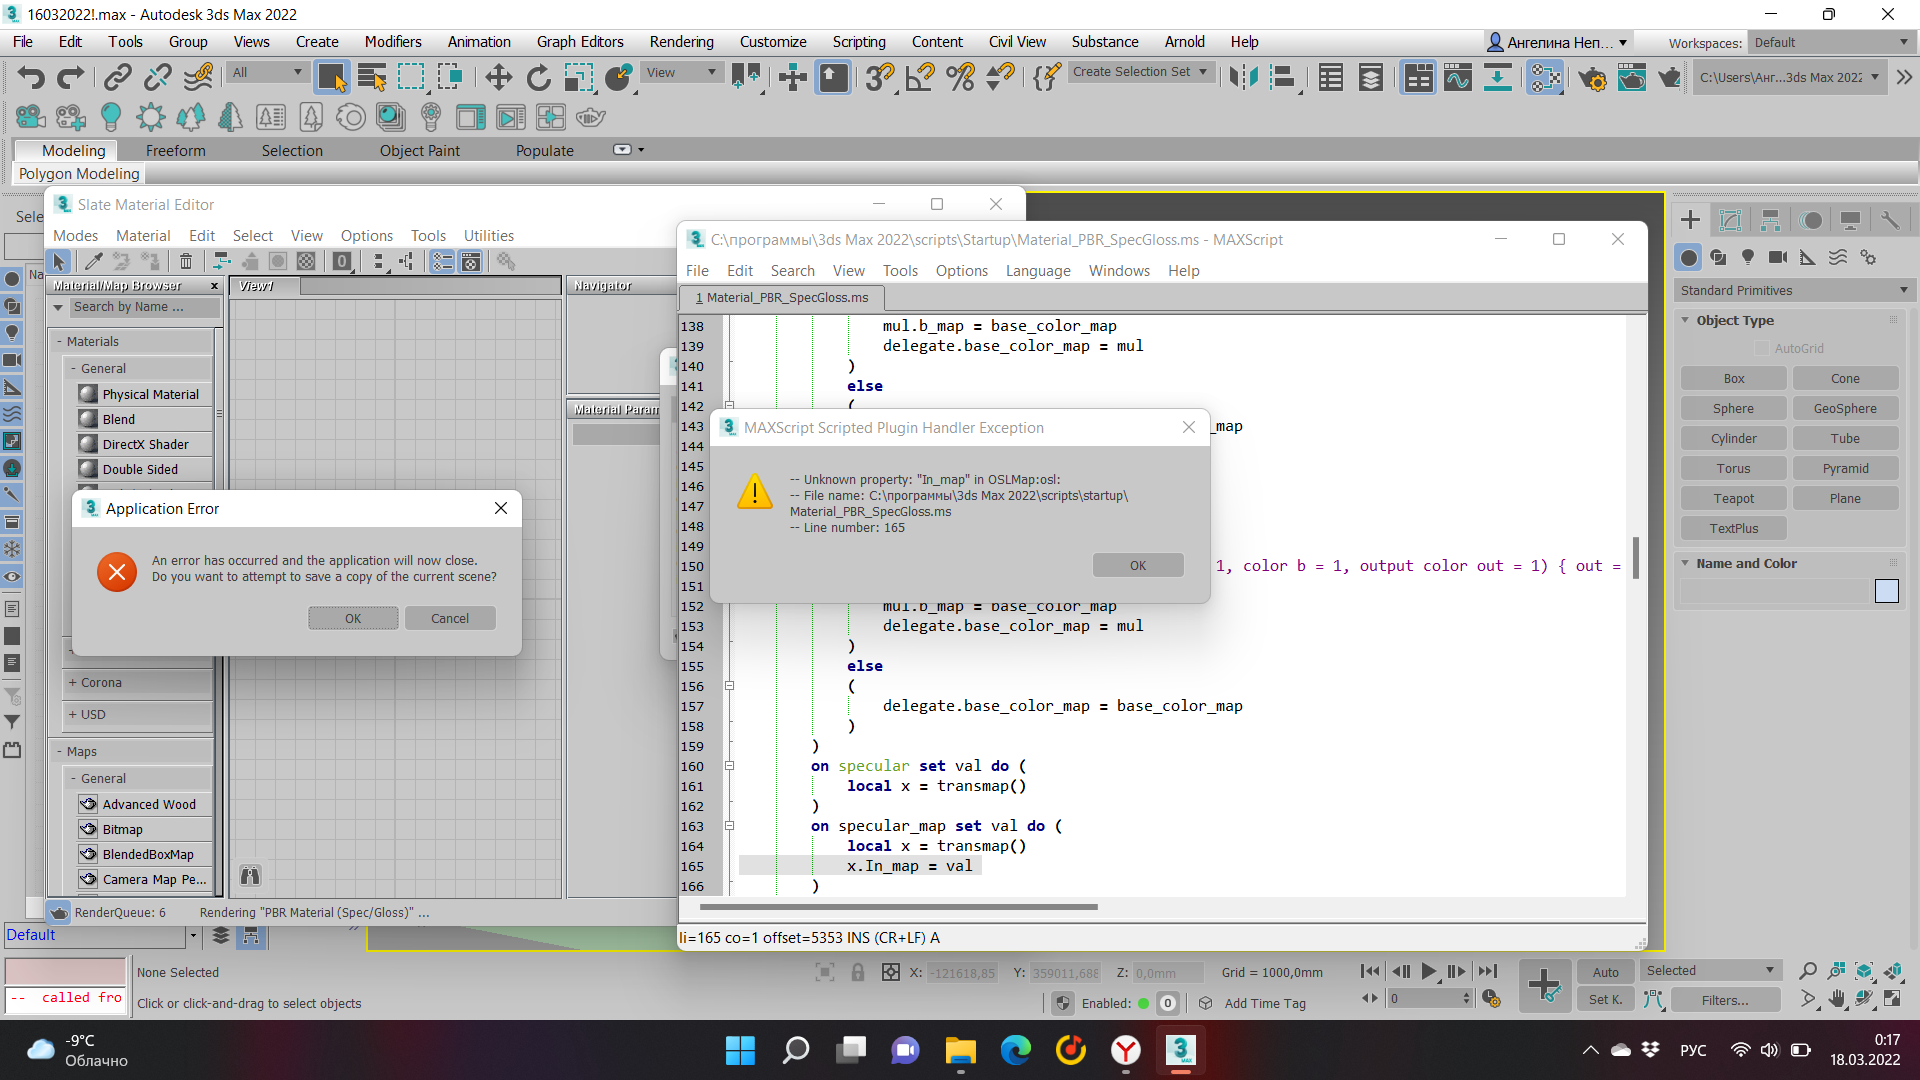The height and width of the screenshot is (1080, 1920).
Task: Click Cancel in Application Error dialog
Action: pos(450,618)
